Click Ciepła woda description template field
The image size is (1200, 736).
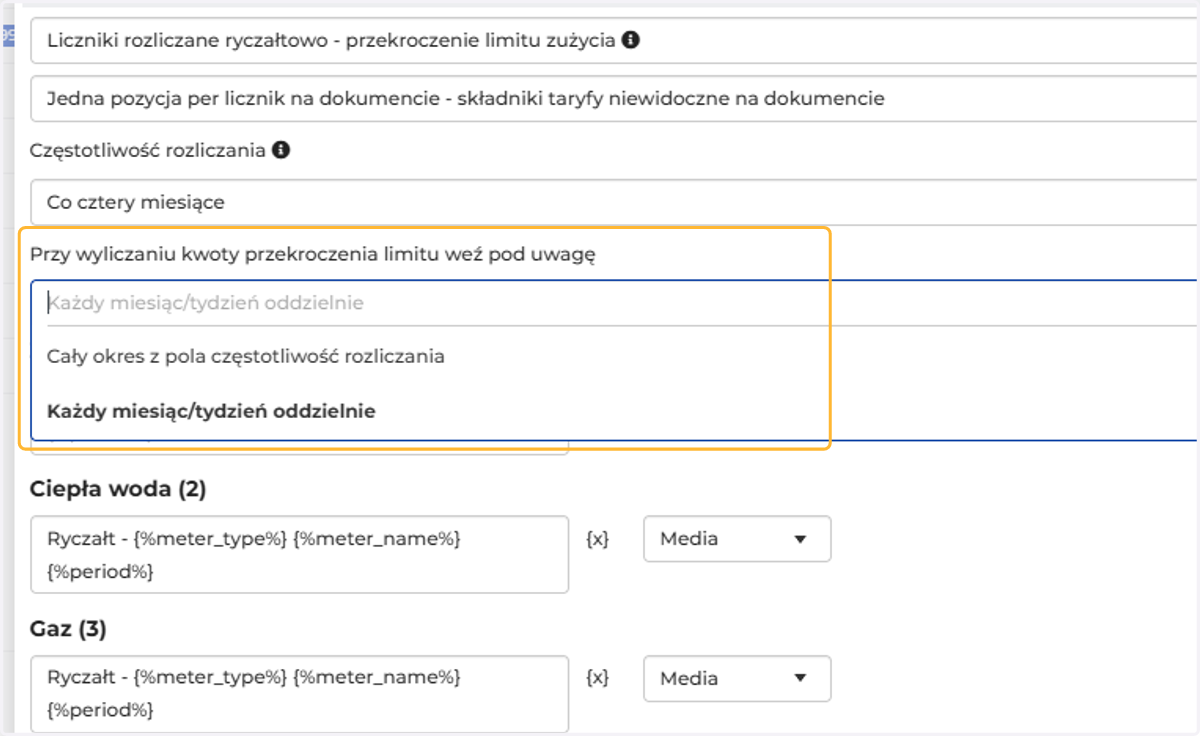[299, 555]
